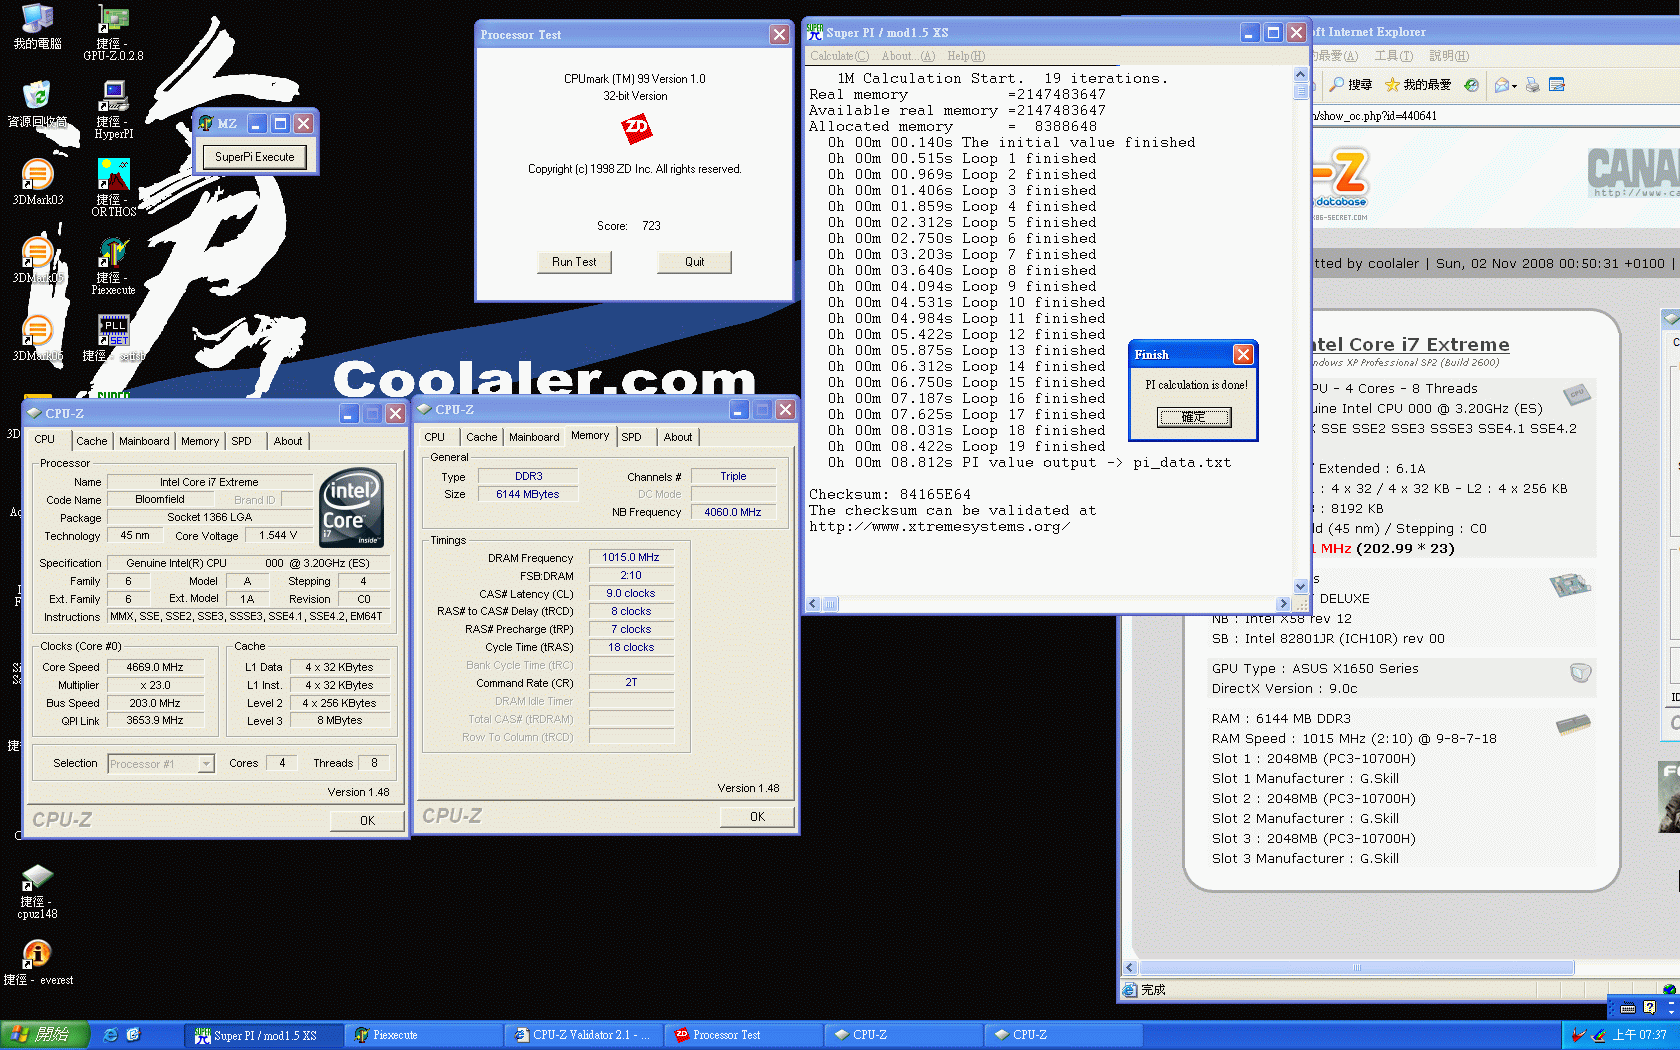Click the Internet Explorer horizontal scrollbar
The height and width of the screenshot is (1050, 1680).
(x=1357, y=968)
